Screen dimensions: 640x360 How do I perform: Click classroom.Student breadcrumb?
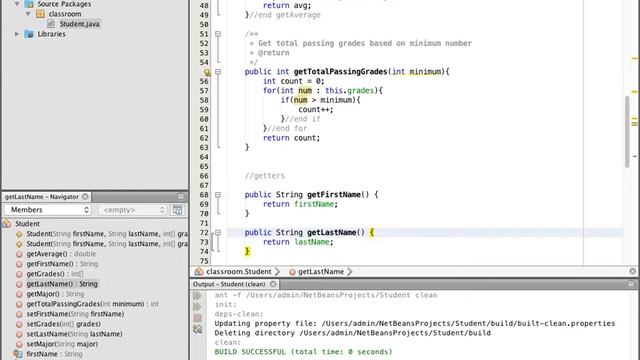[x=239, y=271]
